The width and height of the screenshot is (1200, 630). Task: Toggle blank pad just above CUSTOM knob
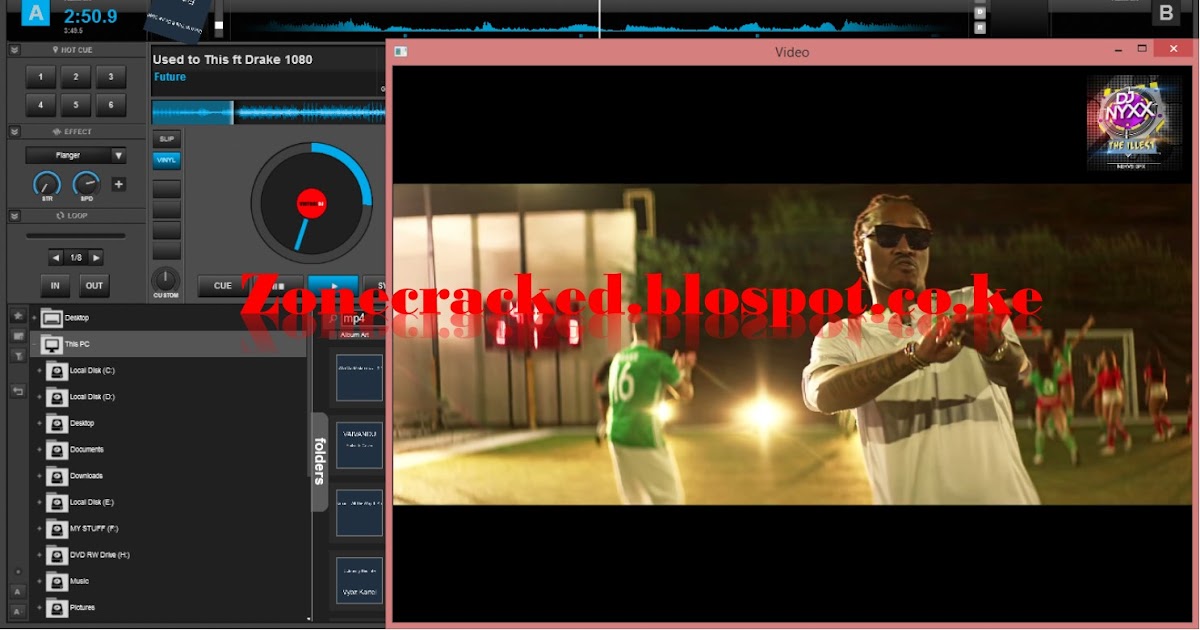[x=166, y=250]
